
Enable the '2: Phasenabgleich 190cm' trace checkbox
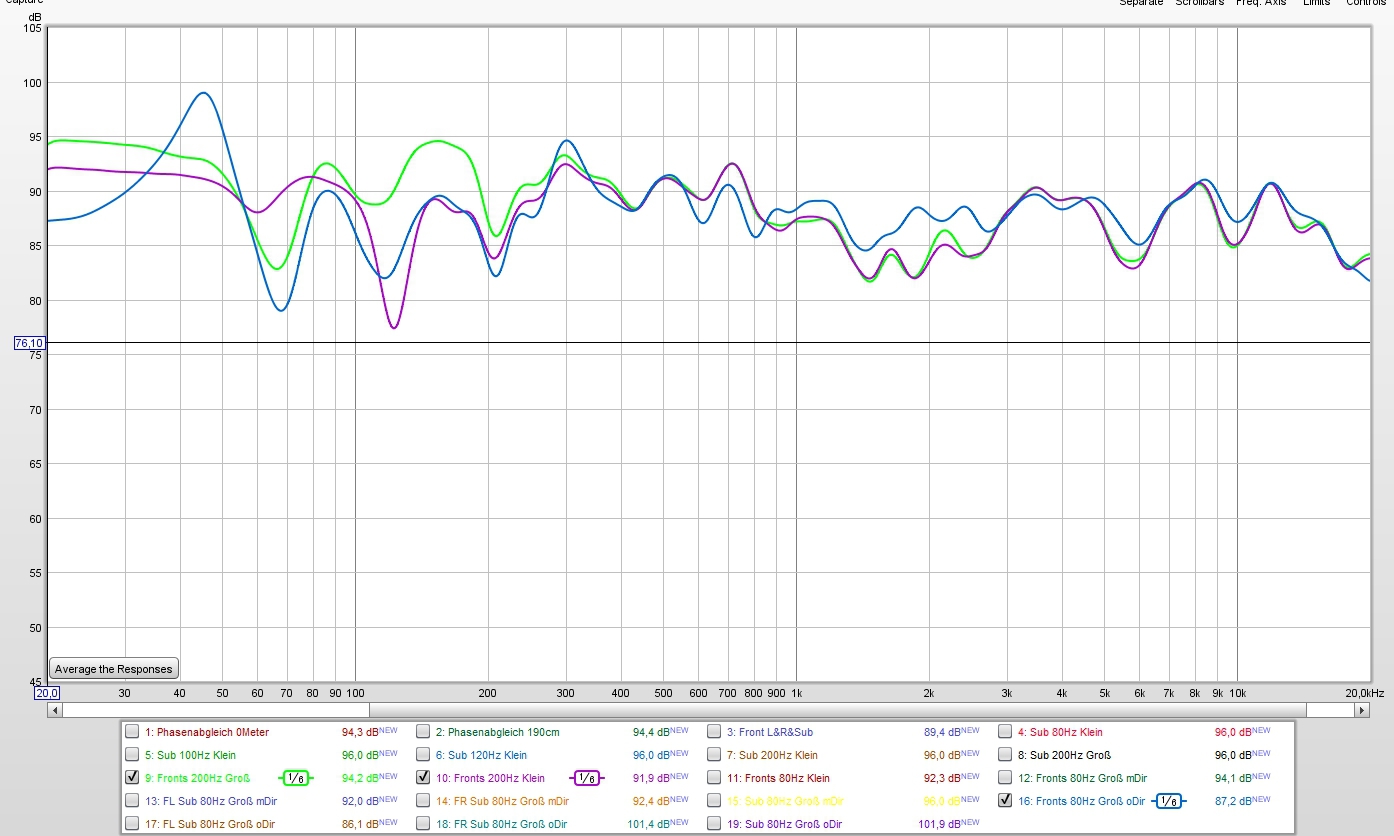(x=423, y=732)
